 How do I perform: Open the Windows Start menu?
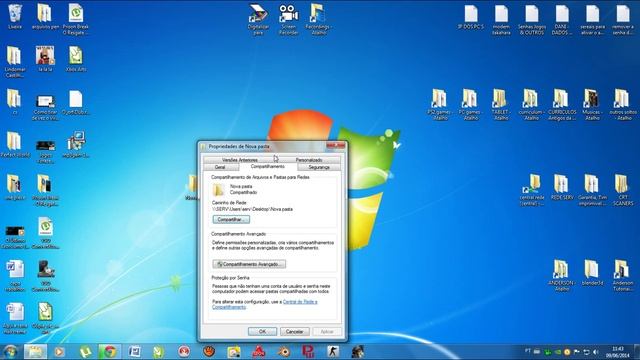10,351
